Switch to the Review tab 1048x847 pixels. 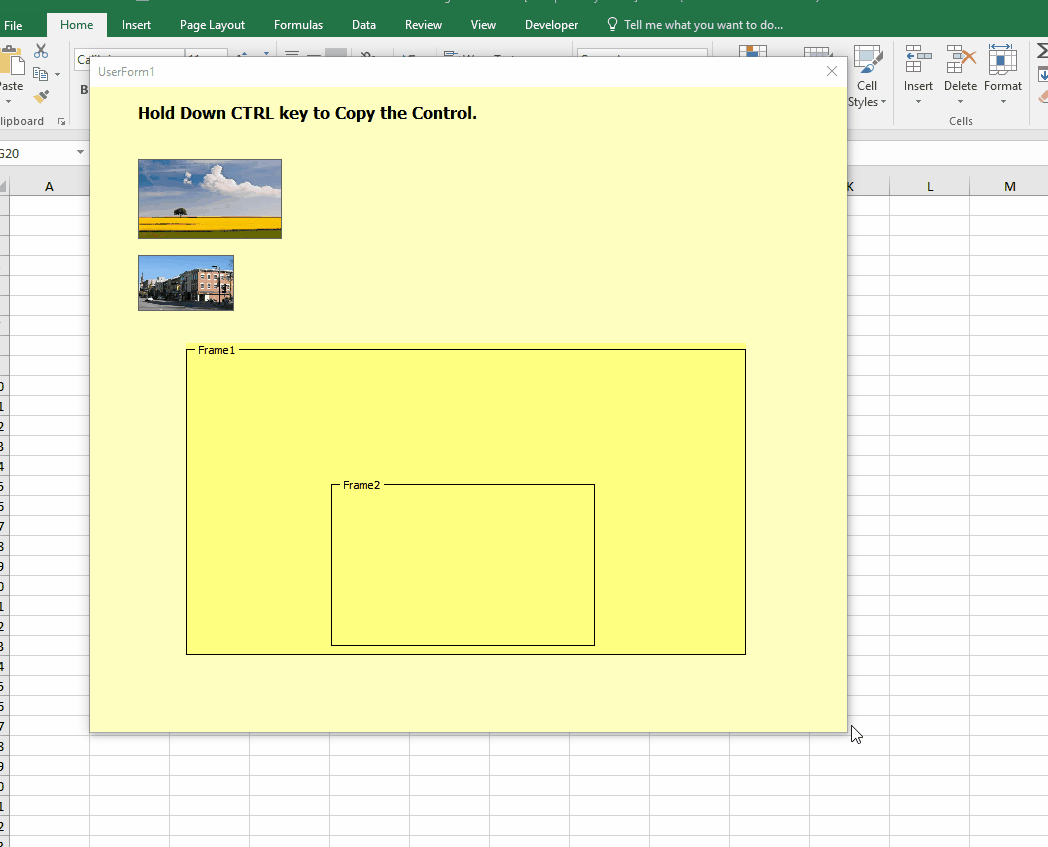click(x=423, y=25)
